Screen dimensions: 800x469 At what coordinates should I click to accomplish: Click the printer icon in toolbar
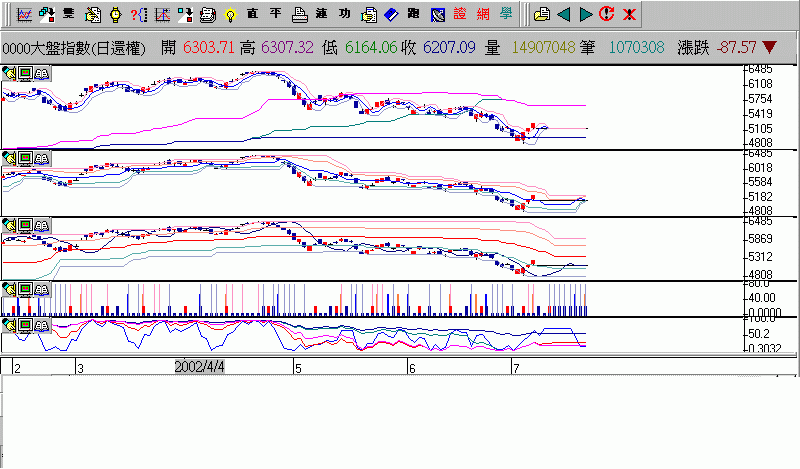click(x=299, y=14)
